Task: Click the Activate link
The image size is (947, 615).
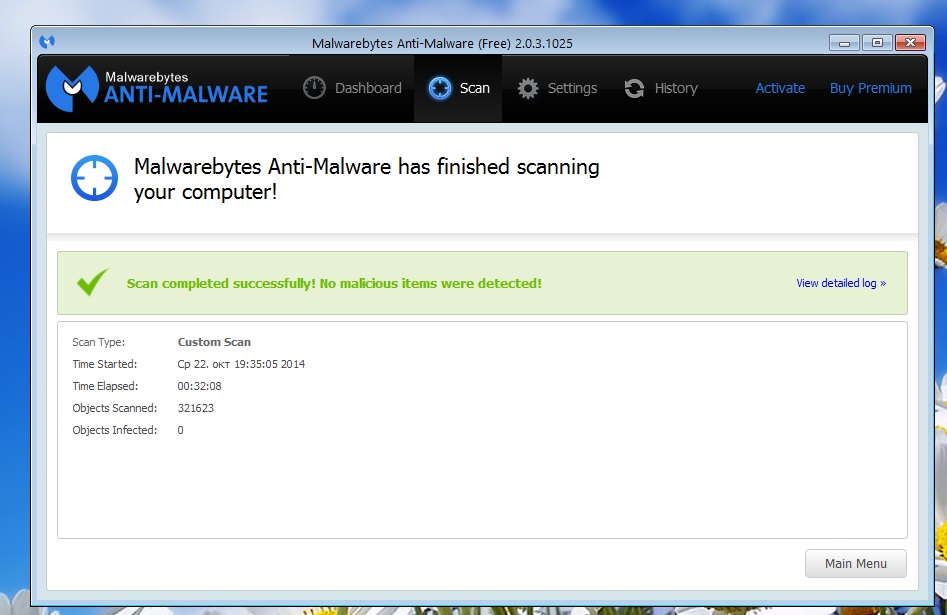Action: [x=780, y=88]
